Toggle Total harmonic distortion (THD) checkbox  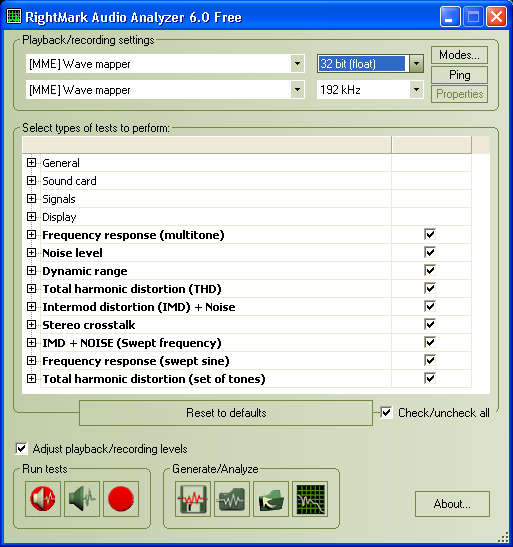pyautogui.click(x=430, y=289)
